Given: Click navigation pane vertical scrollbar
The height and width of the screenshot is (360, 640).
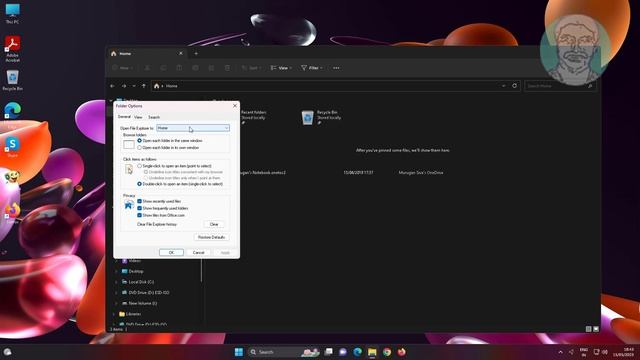Looking at the screenshot, I should click(202, 269).
